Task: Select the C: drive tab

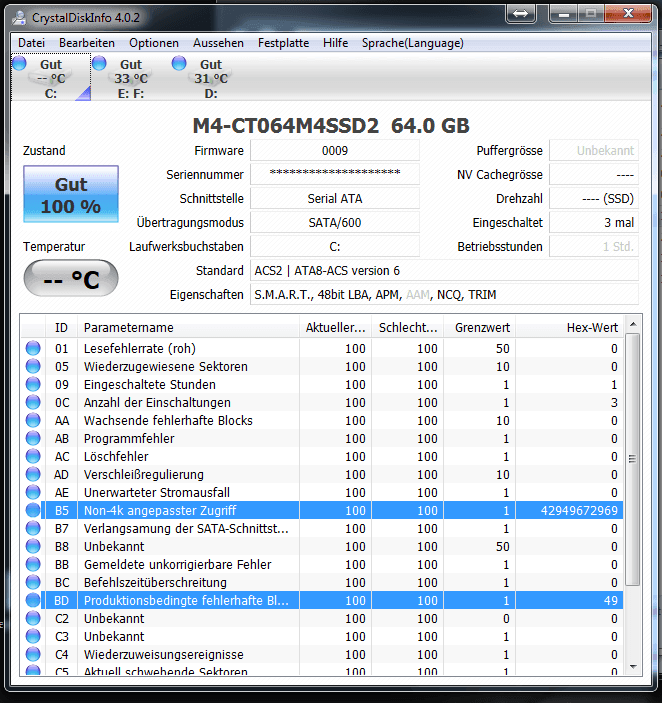Action: point(51,77)
